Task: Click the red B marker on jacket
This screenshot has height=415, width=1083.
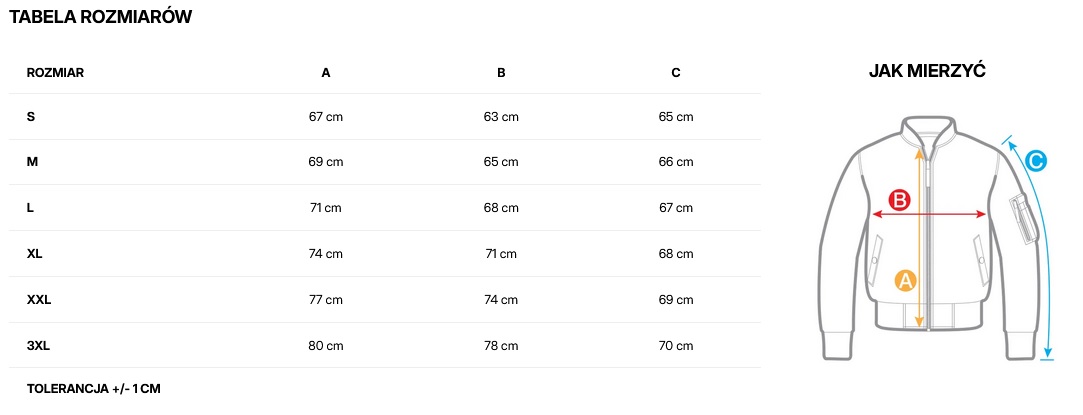Action: coord(899,200)
